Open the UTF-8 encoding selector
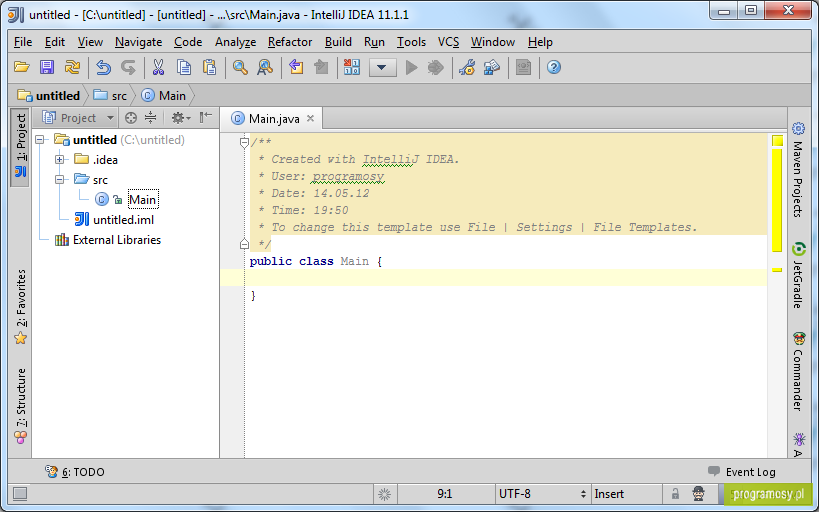Image resolution: width=819 pixels, height=512 pixels. (x=543, y=494)
